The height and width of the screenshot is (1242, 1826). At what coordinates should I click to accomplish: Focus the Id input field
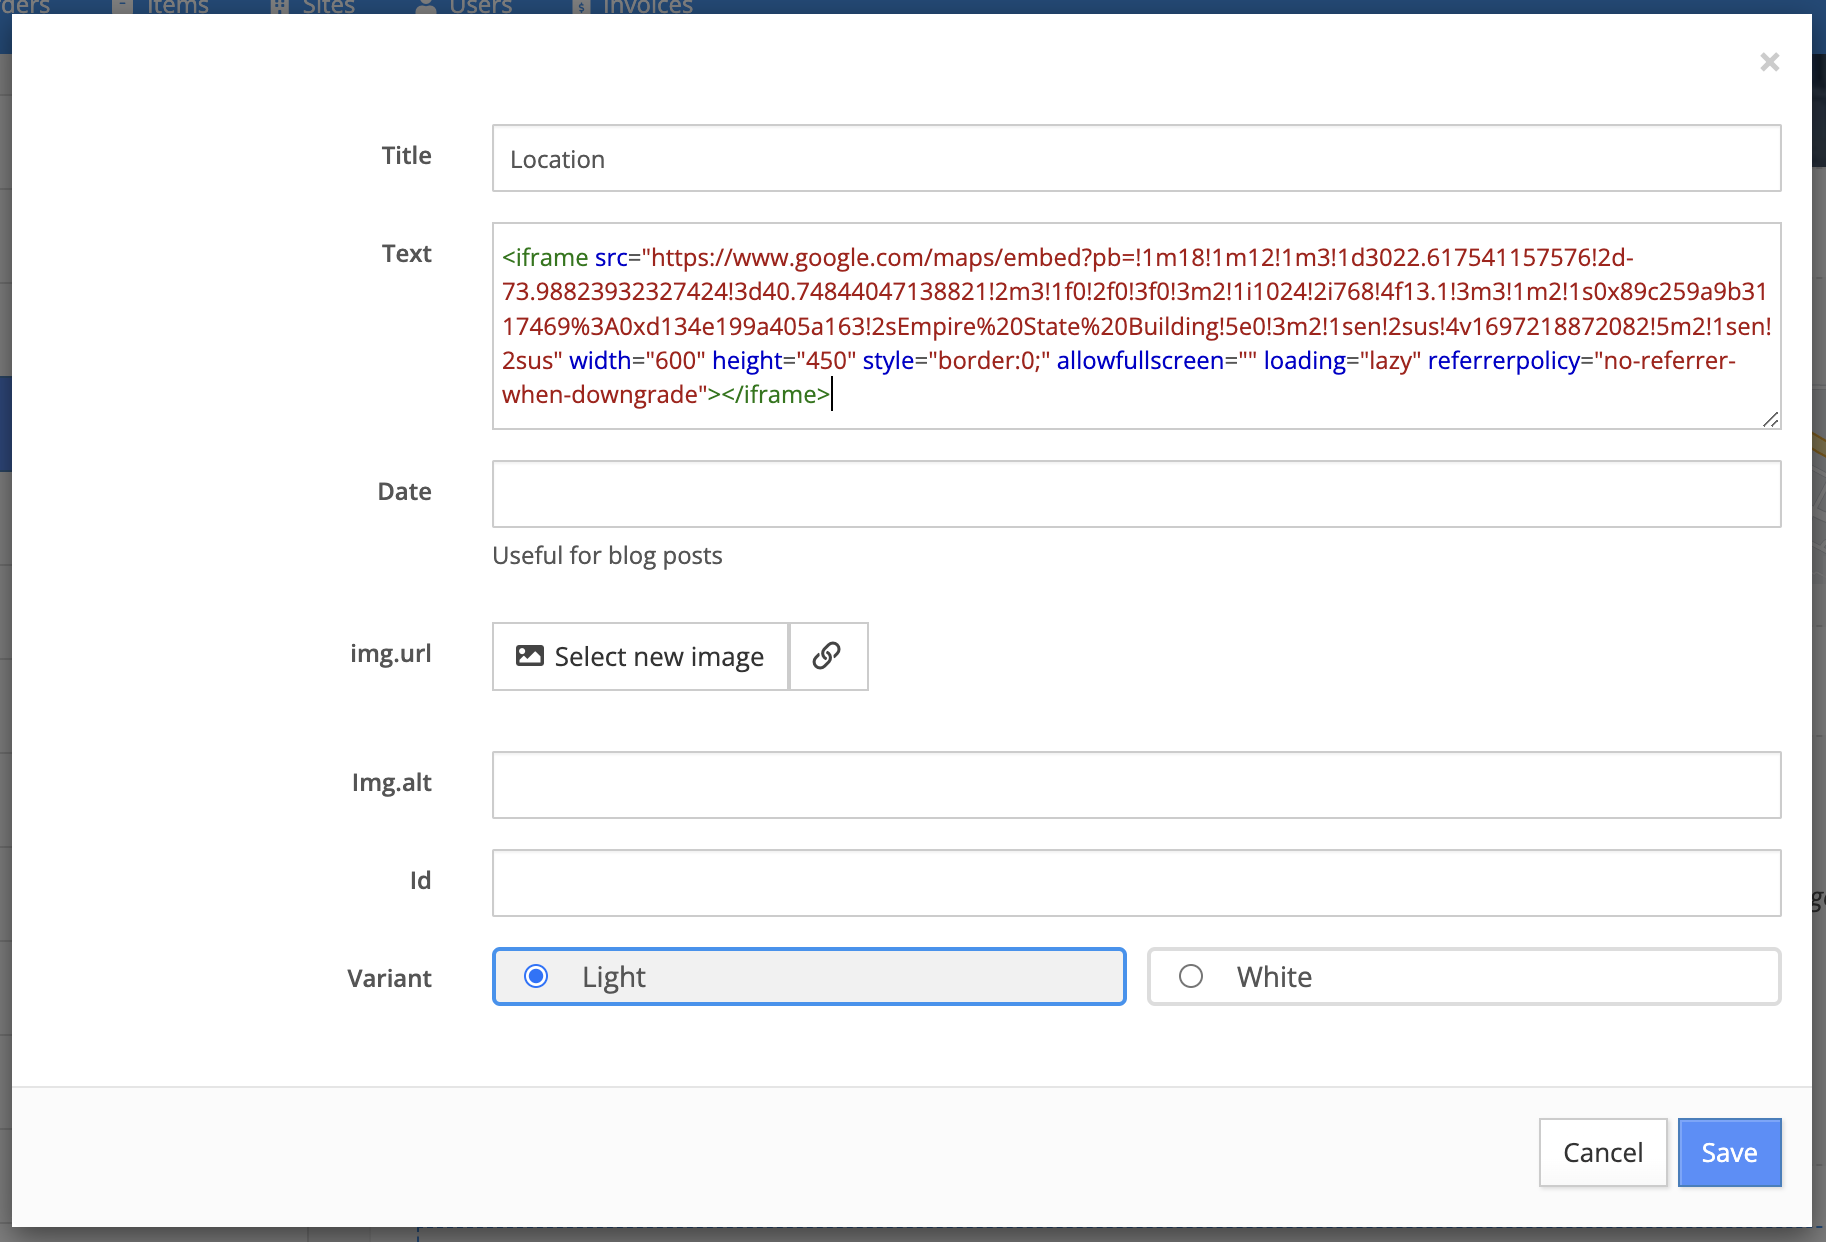1136,883
